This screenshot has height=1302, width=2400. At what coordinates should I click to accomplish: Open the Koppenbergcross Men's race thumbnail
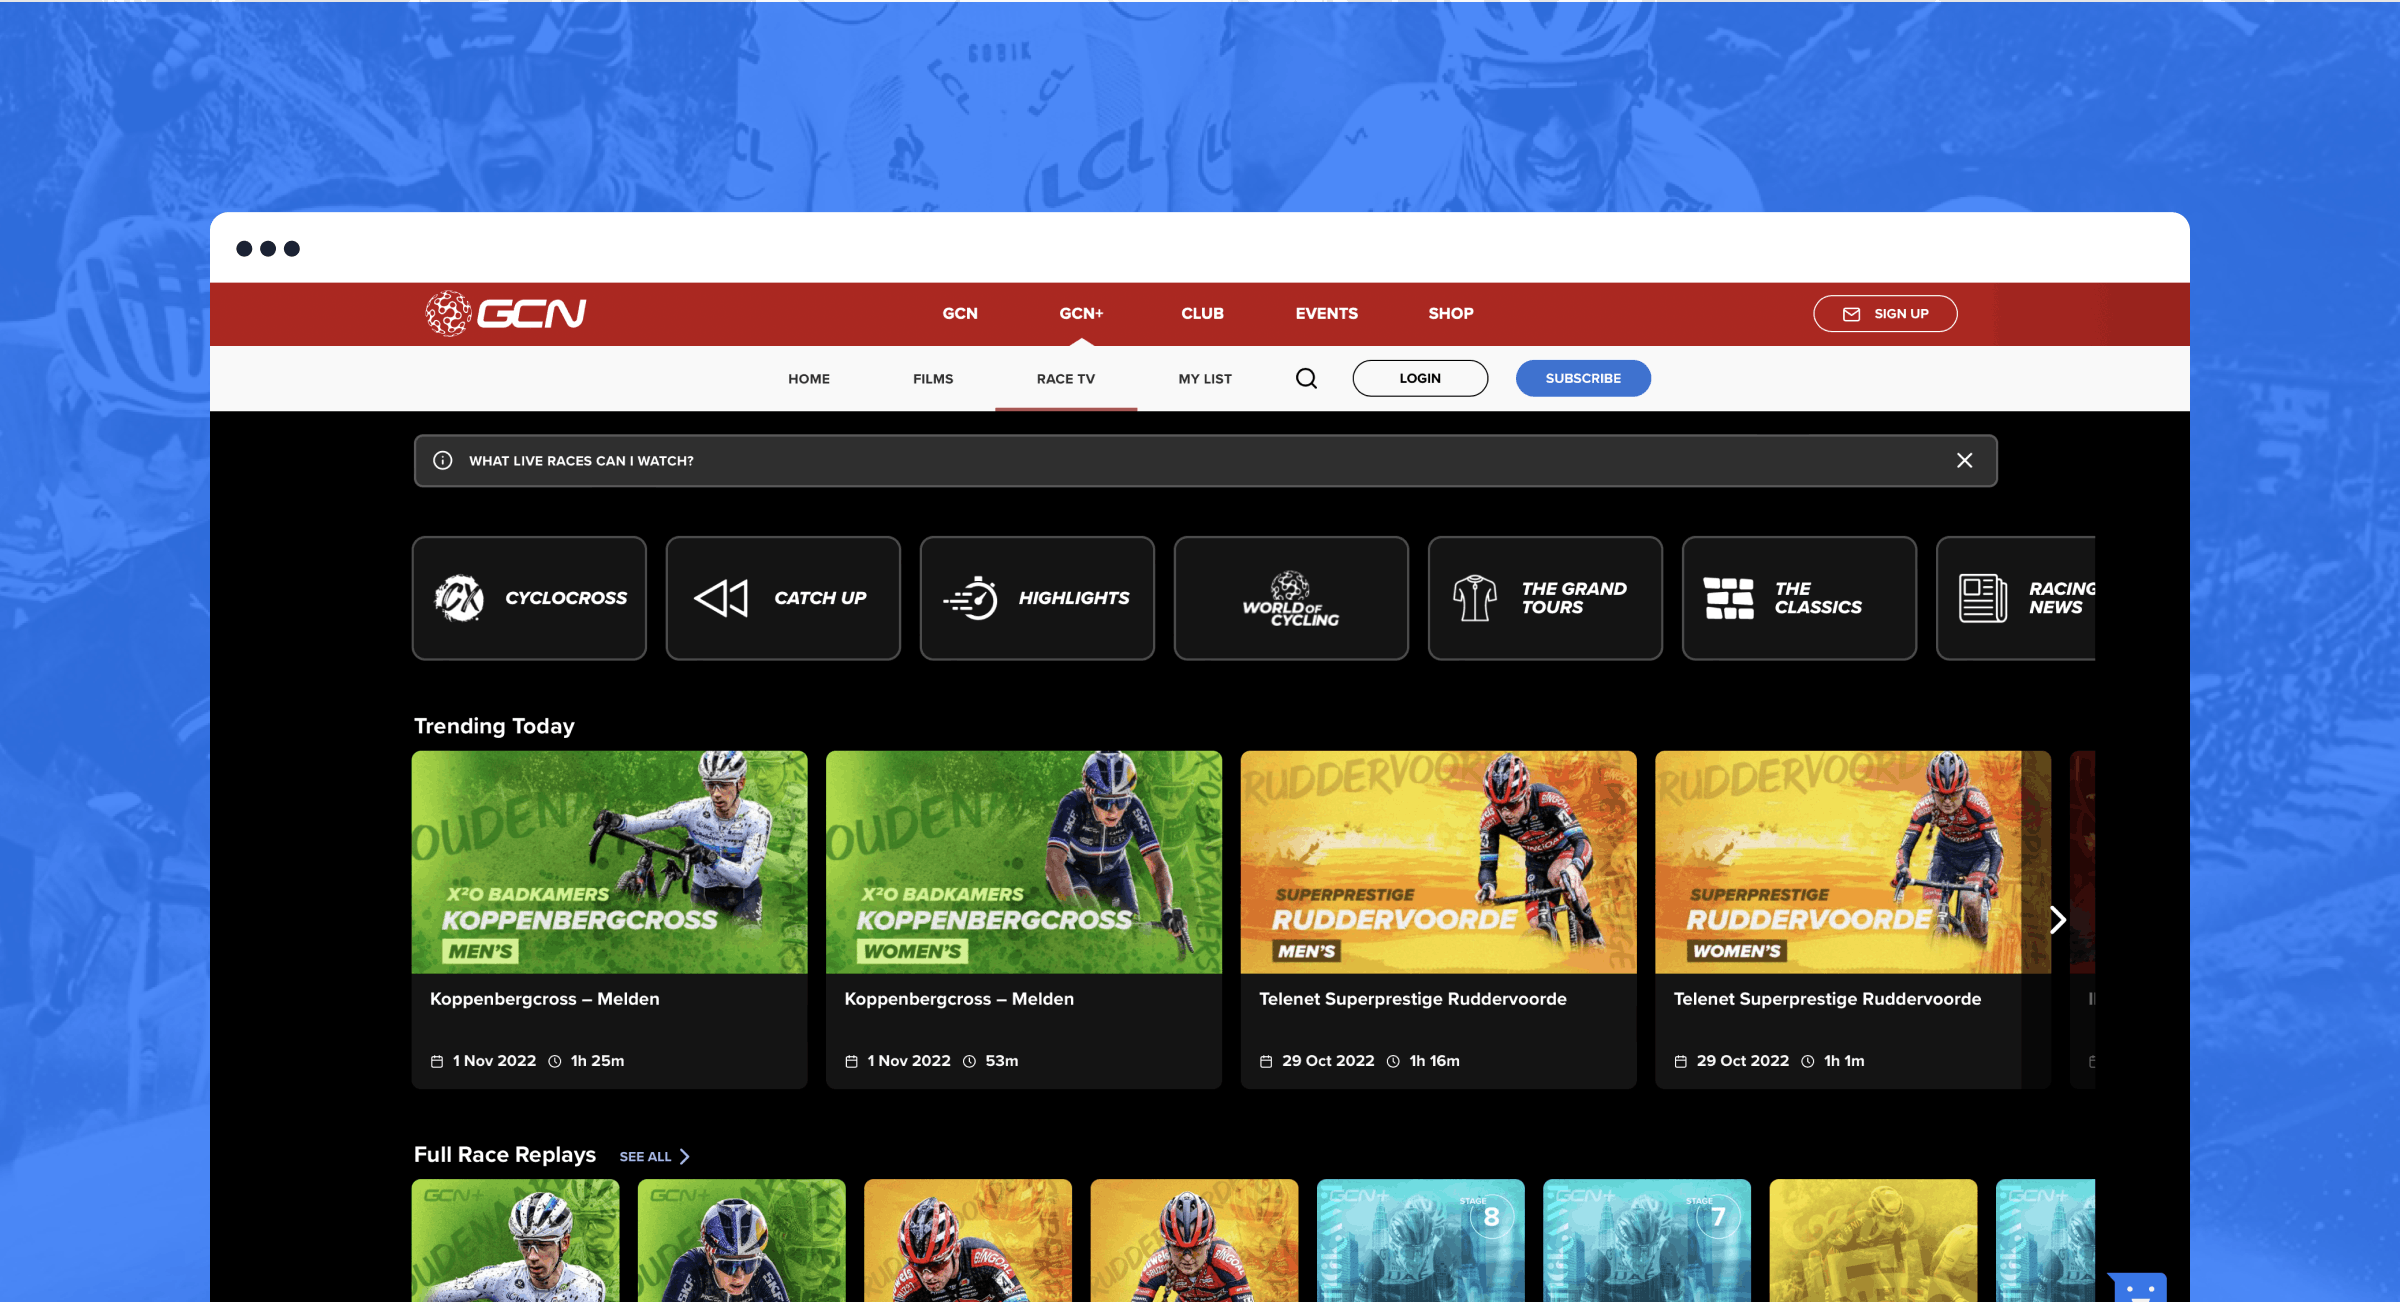pos(609,862)
